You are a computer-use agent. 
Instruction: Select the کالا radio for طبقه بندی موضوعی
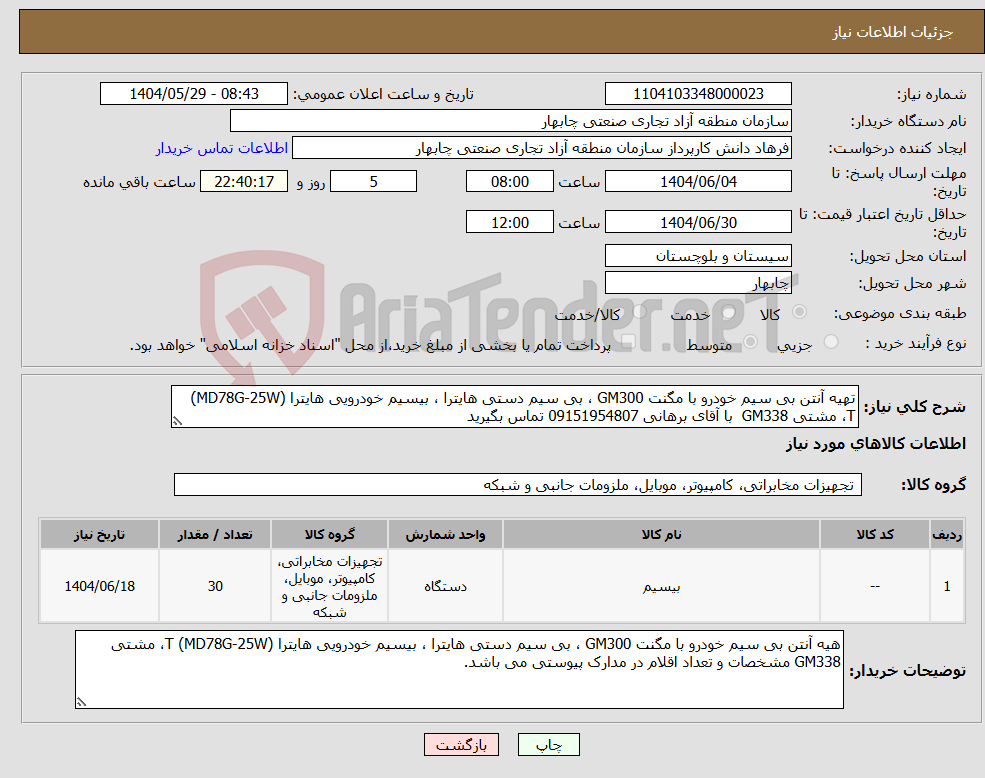pos(799,313)
